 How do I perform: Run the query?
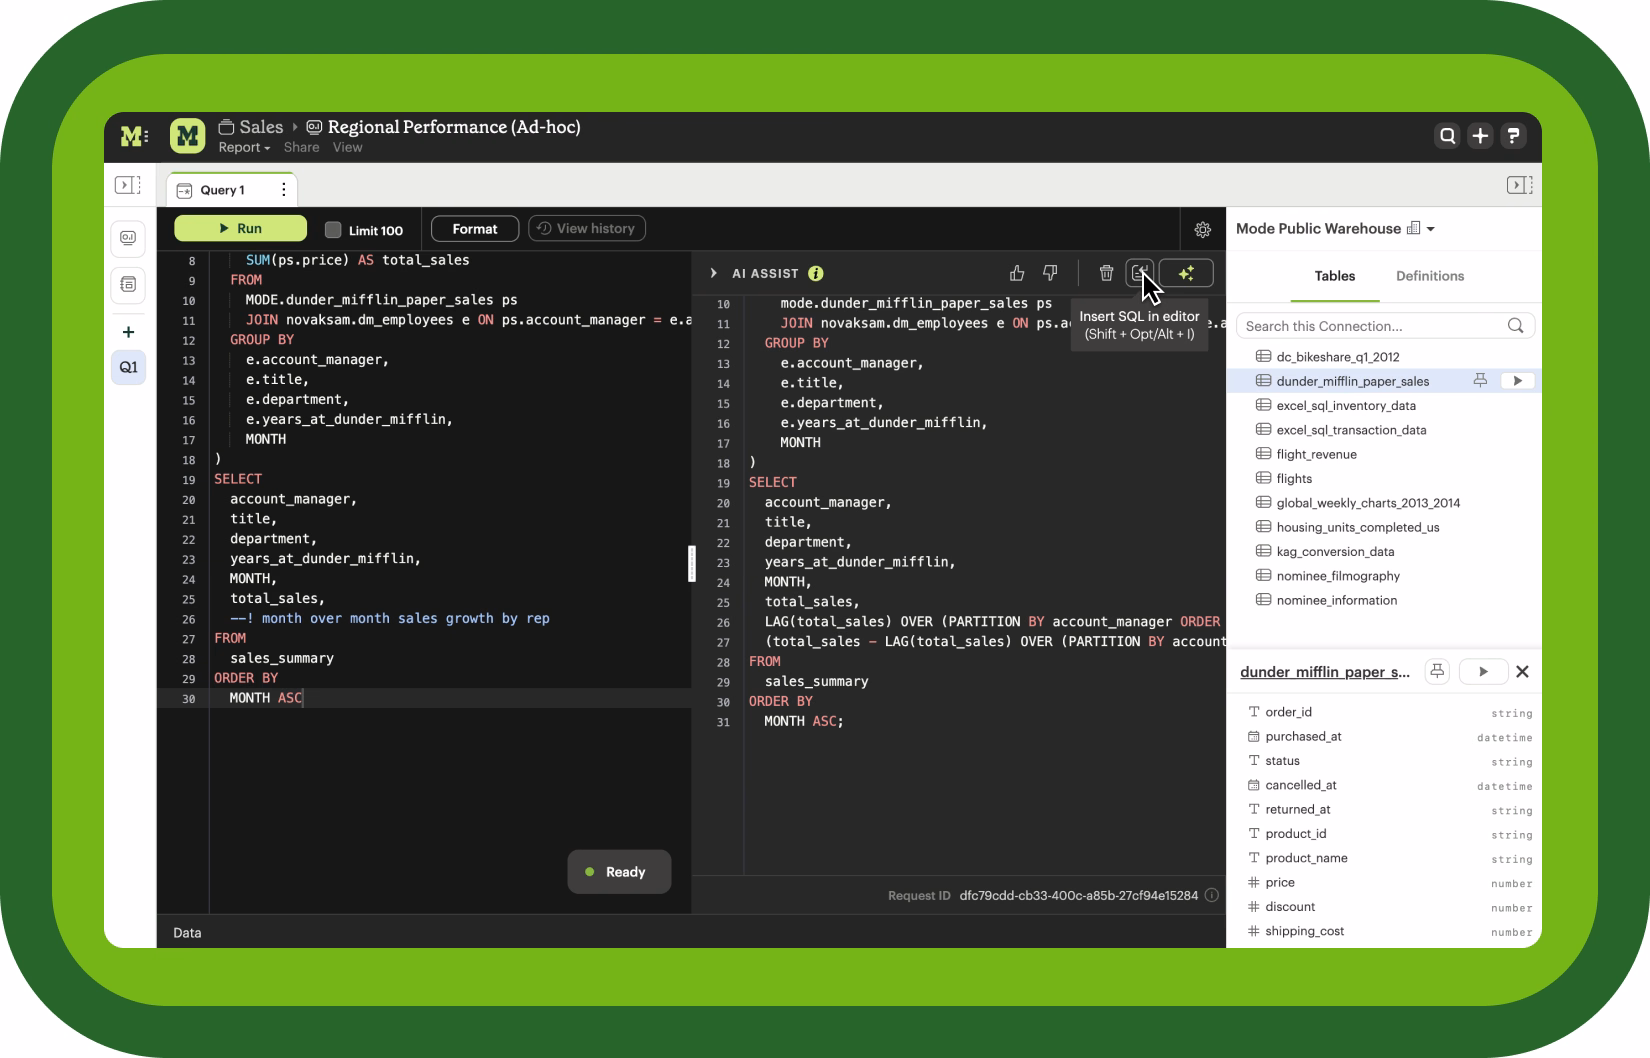coord(240,228)
